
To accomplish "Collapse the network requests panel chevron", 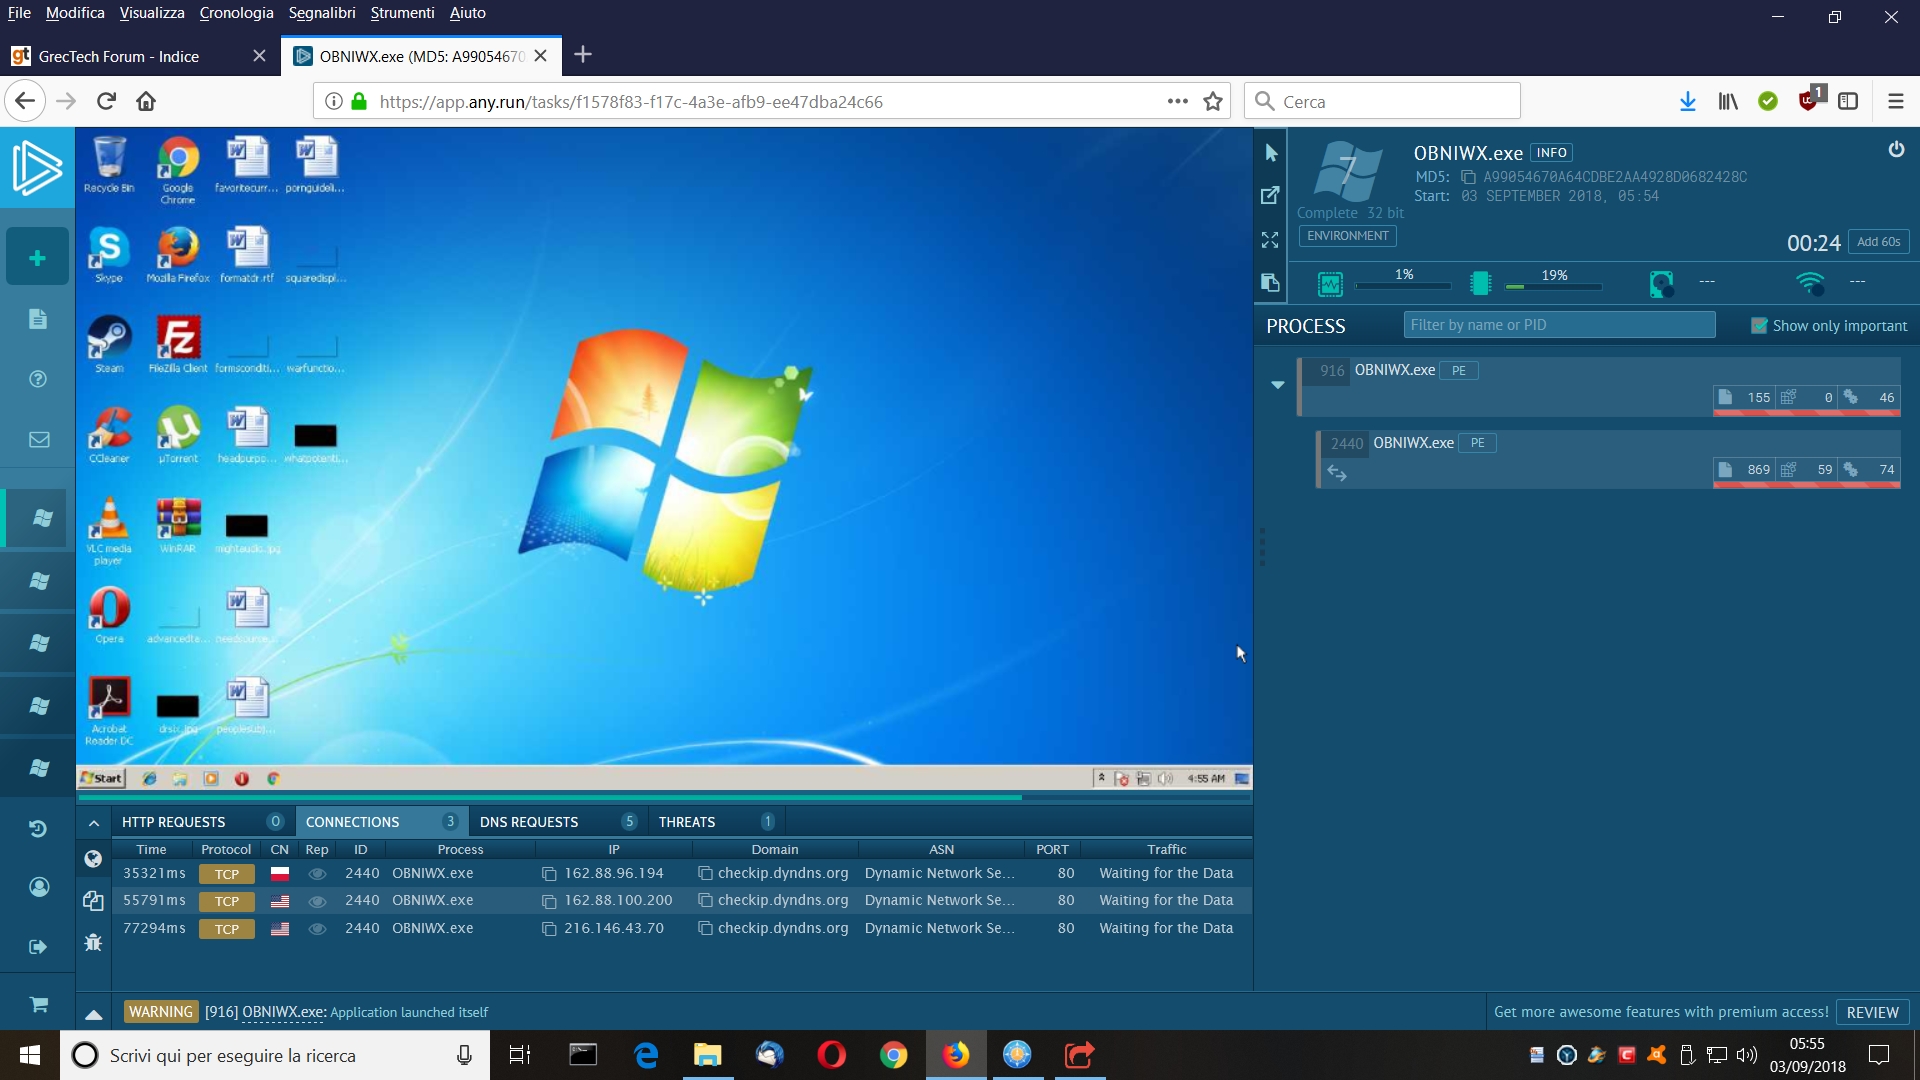I will pos(93,823).
